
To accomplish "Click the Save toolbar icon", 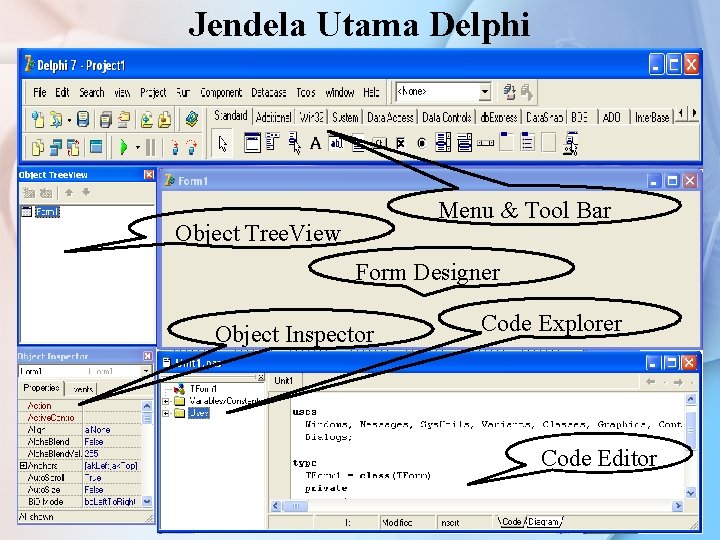I will (x=83, y=119).
